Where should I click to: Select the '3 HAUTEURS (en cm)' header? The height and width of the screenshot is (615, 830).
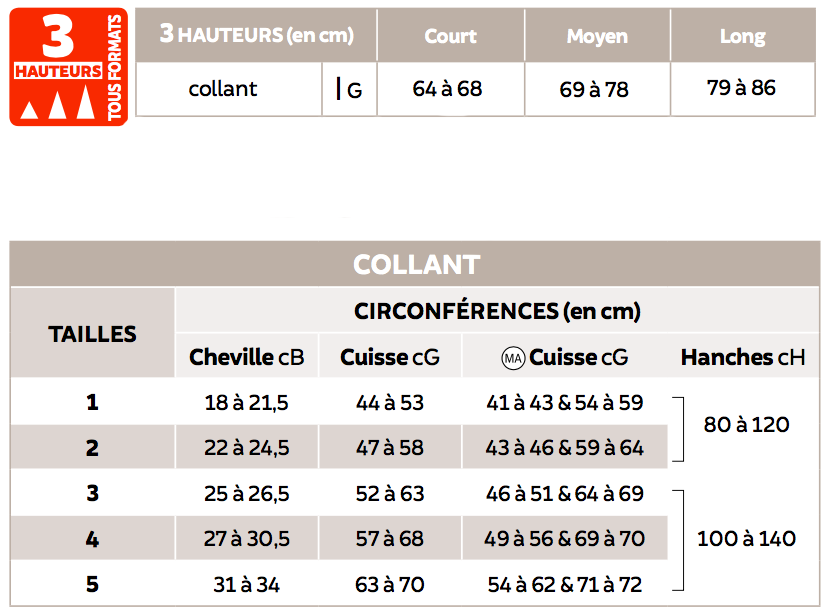pos(257,35)
